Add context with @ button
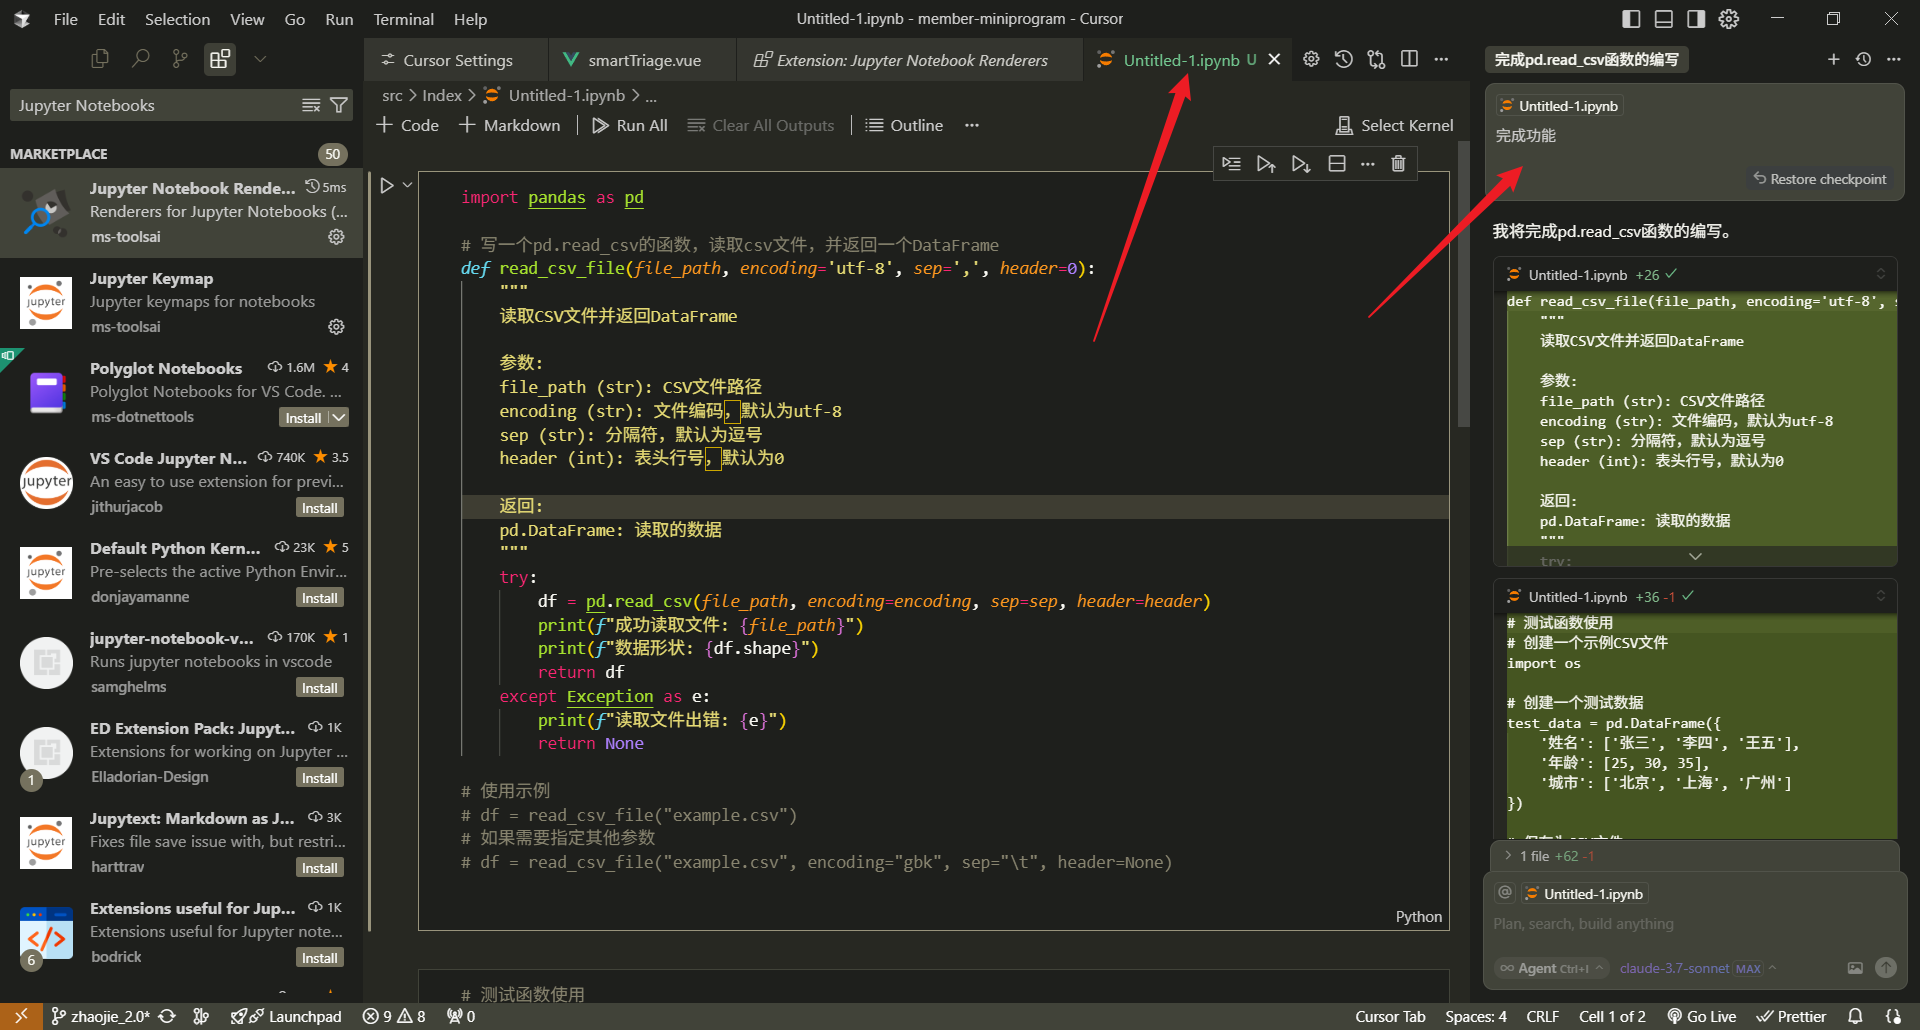 pyautogui.click(x=1504, y=892)
